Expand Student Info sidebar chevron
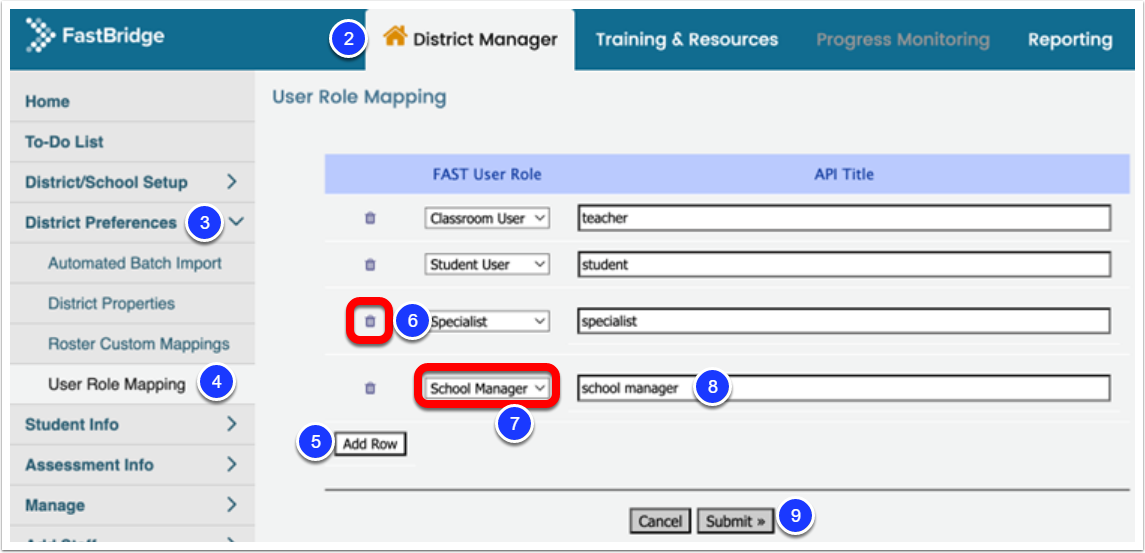Image resolution: width=1145 pixels, height=553 pixels. (x=232, y=424)
